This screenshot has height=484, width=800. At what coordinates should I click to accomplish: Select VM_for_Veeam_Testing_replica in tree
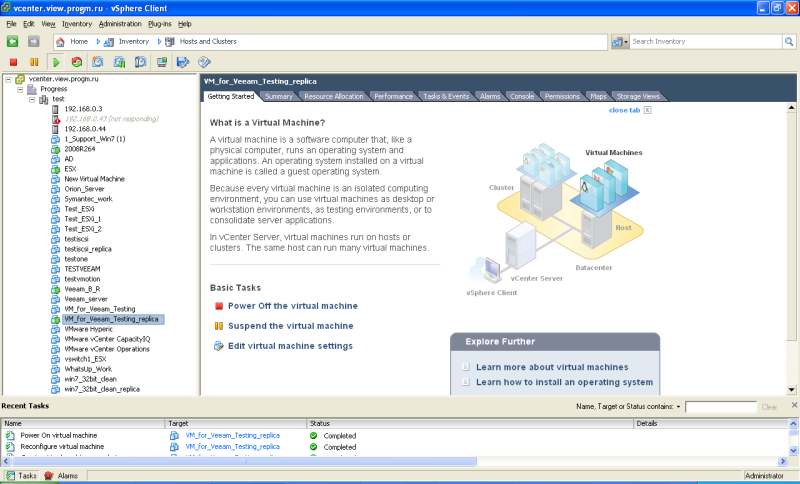point(111,319)
